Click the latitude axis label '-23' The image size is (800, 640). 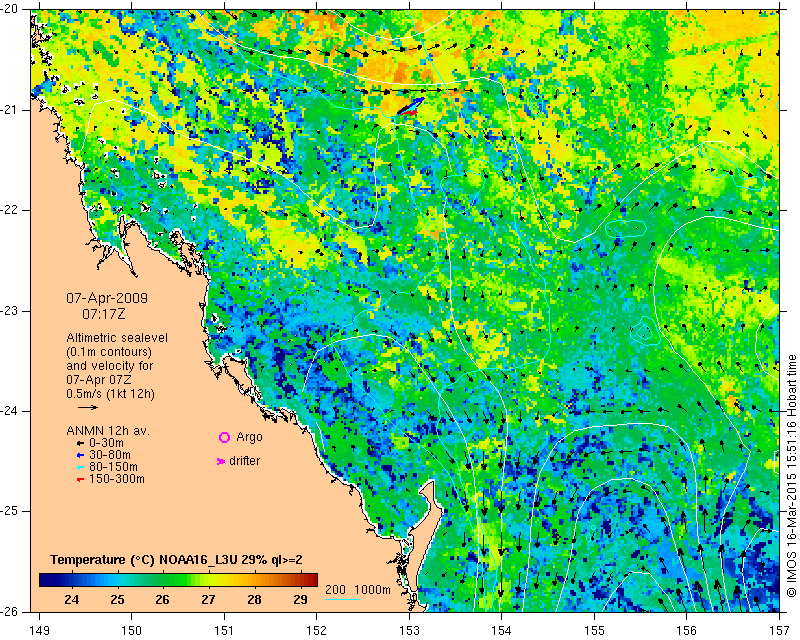click(x=9, y=311)
